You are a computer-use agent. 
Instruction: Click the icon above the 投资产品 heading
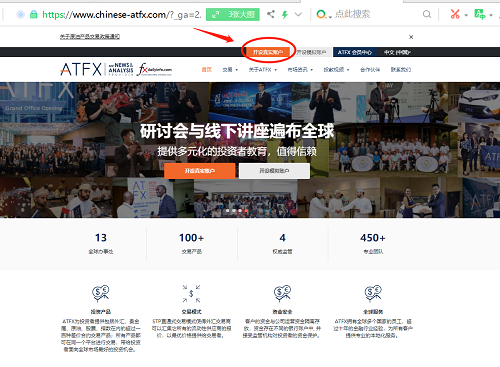coord(101,293)
